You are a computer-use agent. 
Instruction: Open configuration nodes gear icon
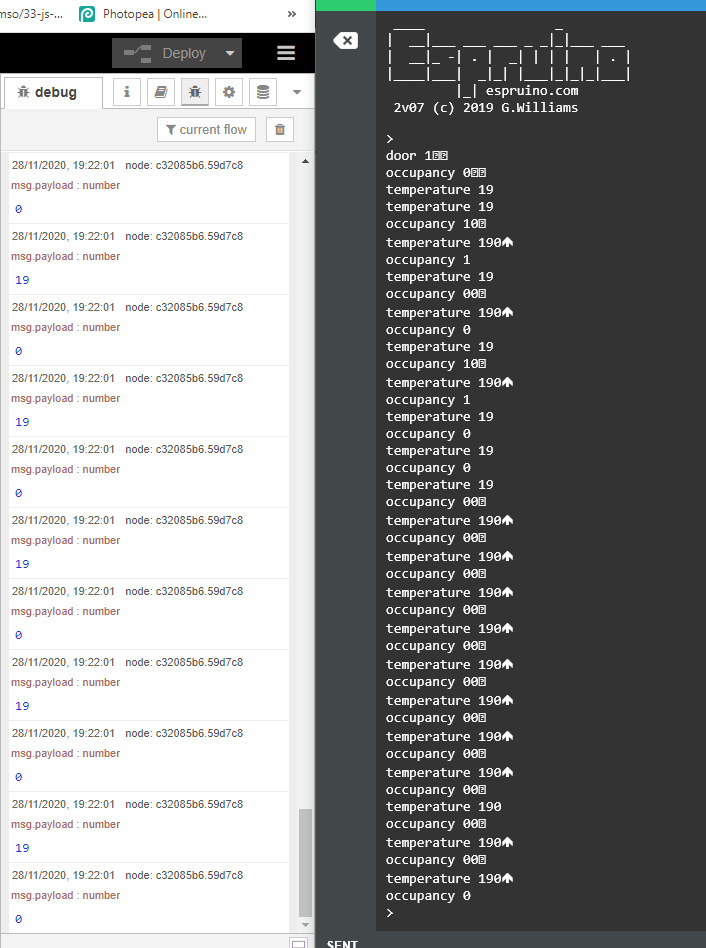click(229, 92)
